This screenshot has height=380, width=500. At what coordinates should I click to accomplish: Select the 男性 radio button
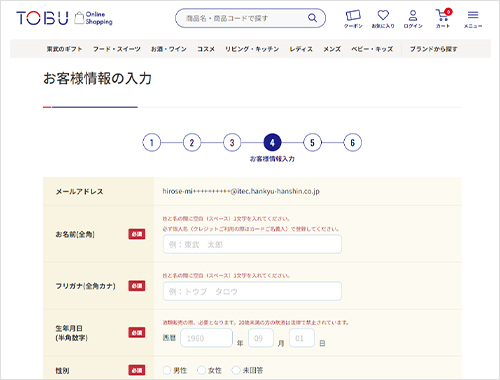pos(167,370)
